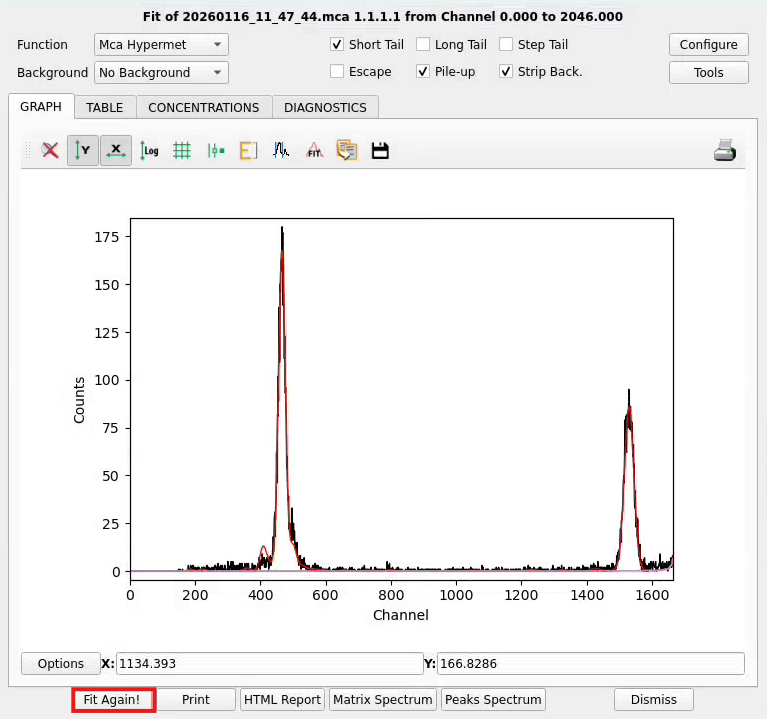Click the FIT icon in toolbar

314,150
